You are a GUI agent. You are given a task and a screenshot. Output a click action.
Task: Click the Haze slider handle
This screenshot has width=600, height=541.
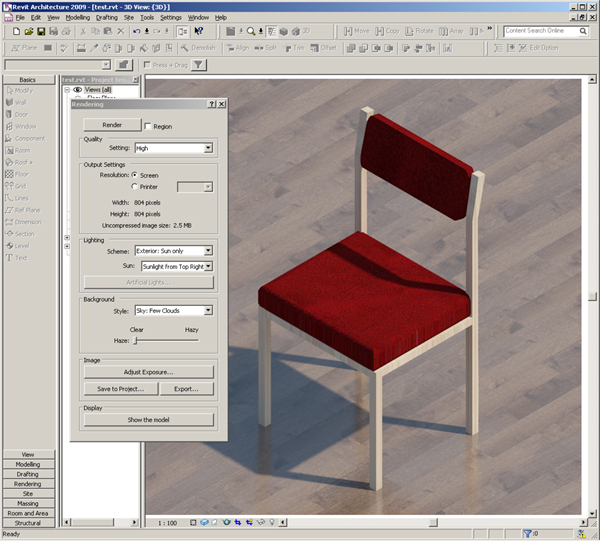[135, 341]
